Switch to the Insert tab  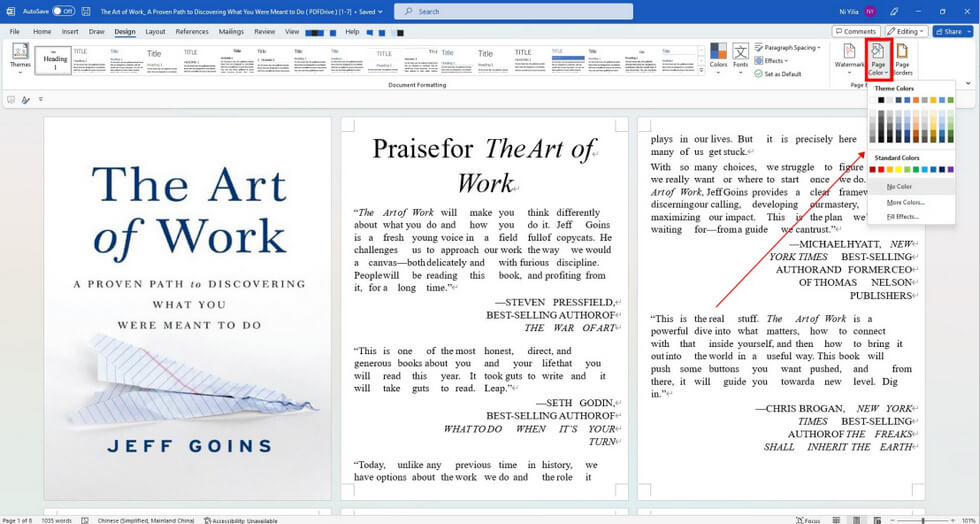tap(70, 31)
